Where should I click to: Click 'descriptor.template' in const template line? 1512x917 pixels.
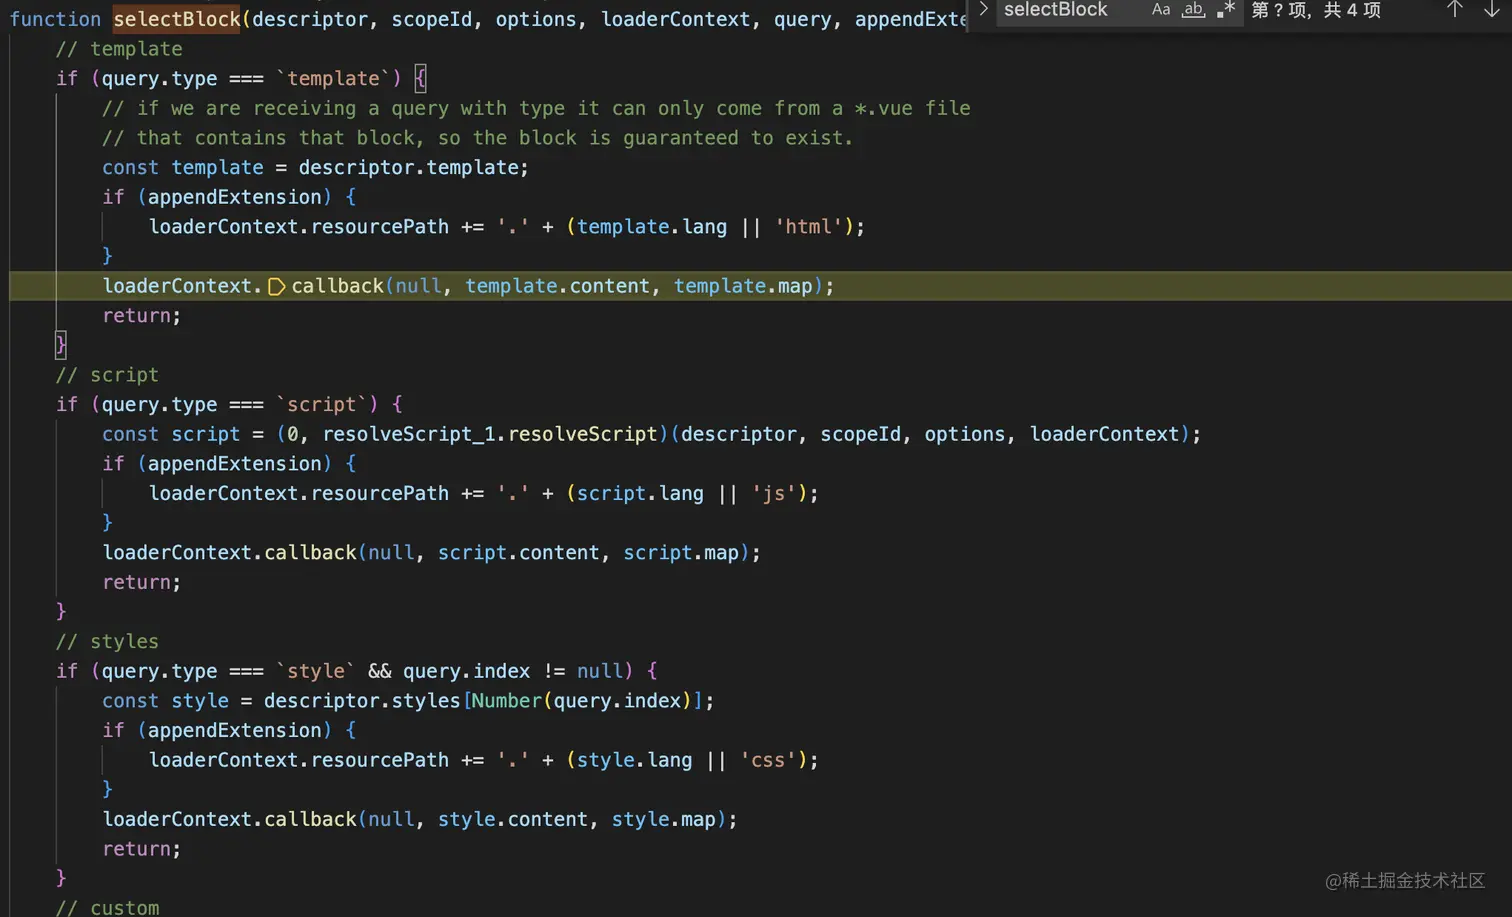(410, 167)
